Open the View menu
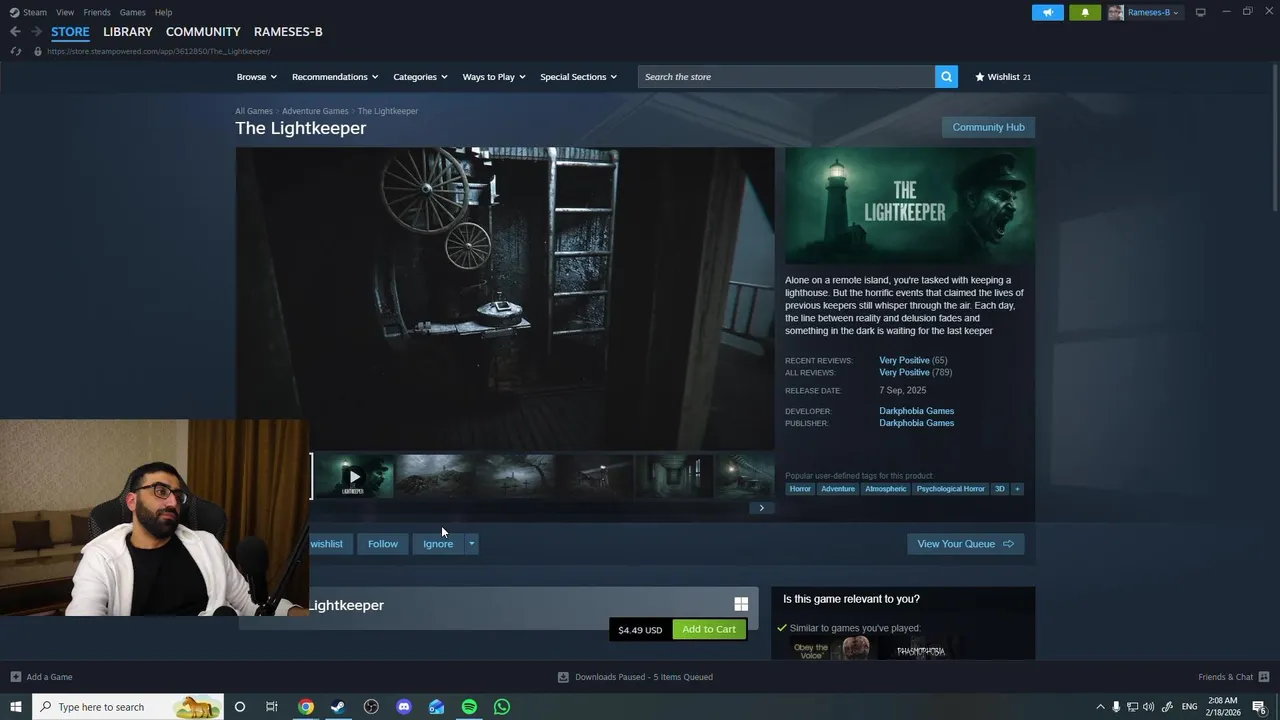1280x720 pixels. point(65,12)
